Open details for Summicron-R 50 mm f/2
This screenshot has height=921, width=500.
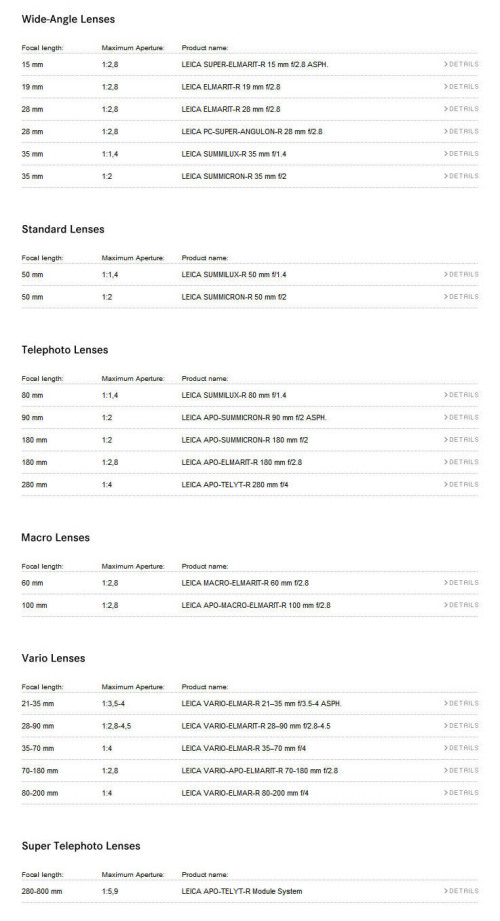[x=461, y=297]
